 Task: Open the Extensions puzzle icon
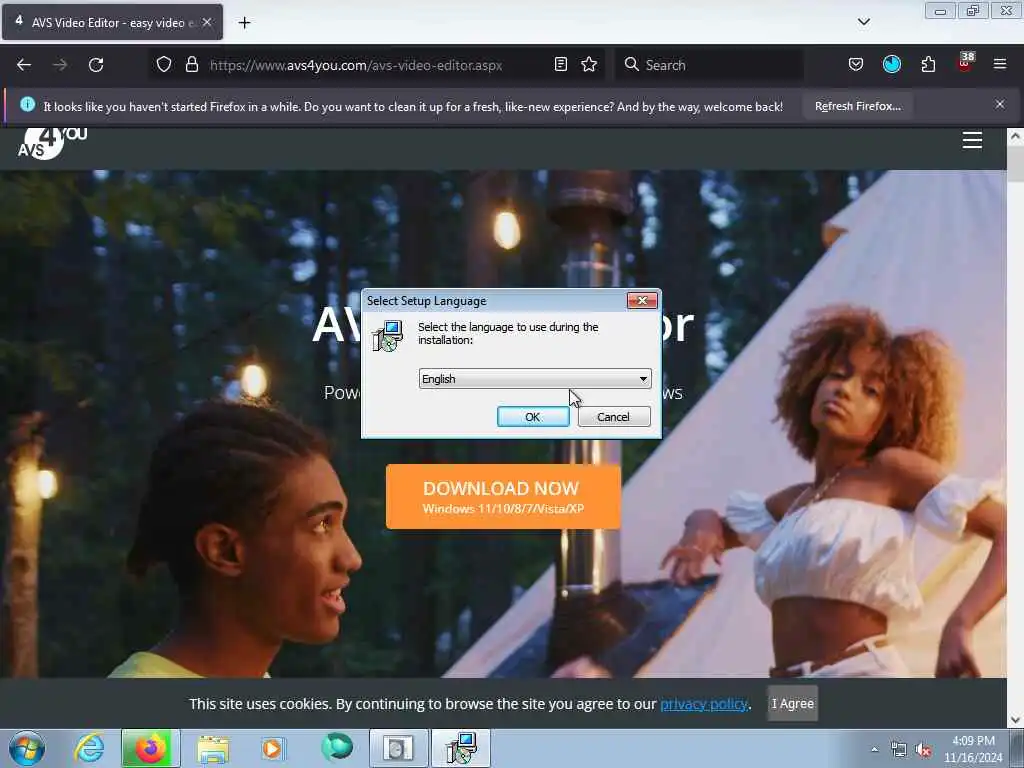928,65
